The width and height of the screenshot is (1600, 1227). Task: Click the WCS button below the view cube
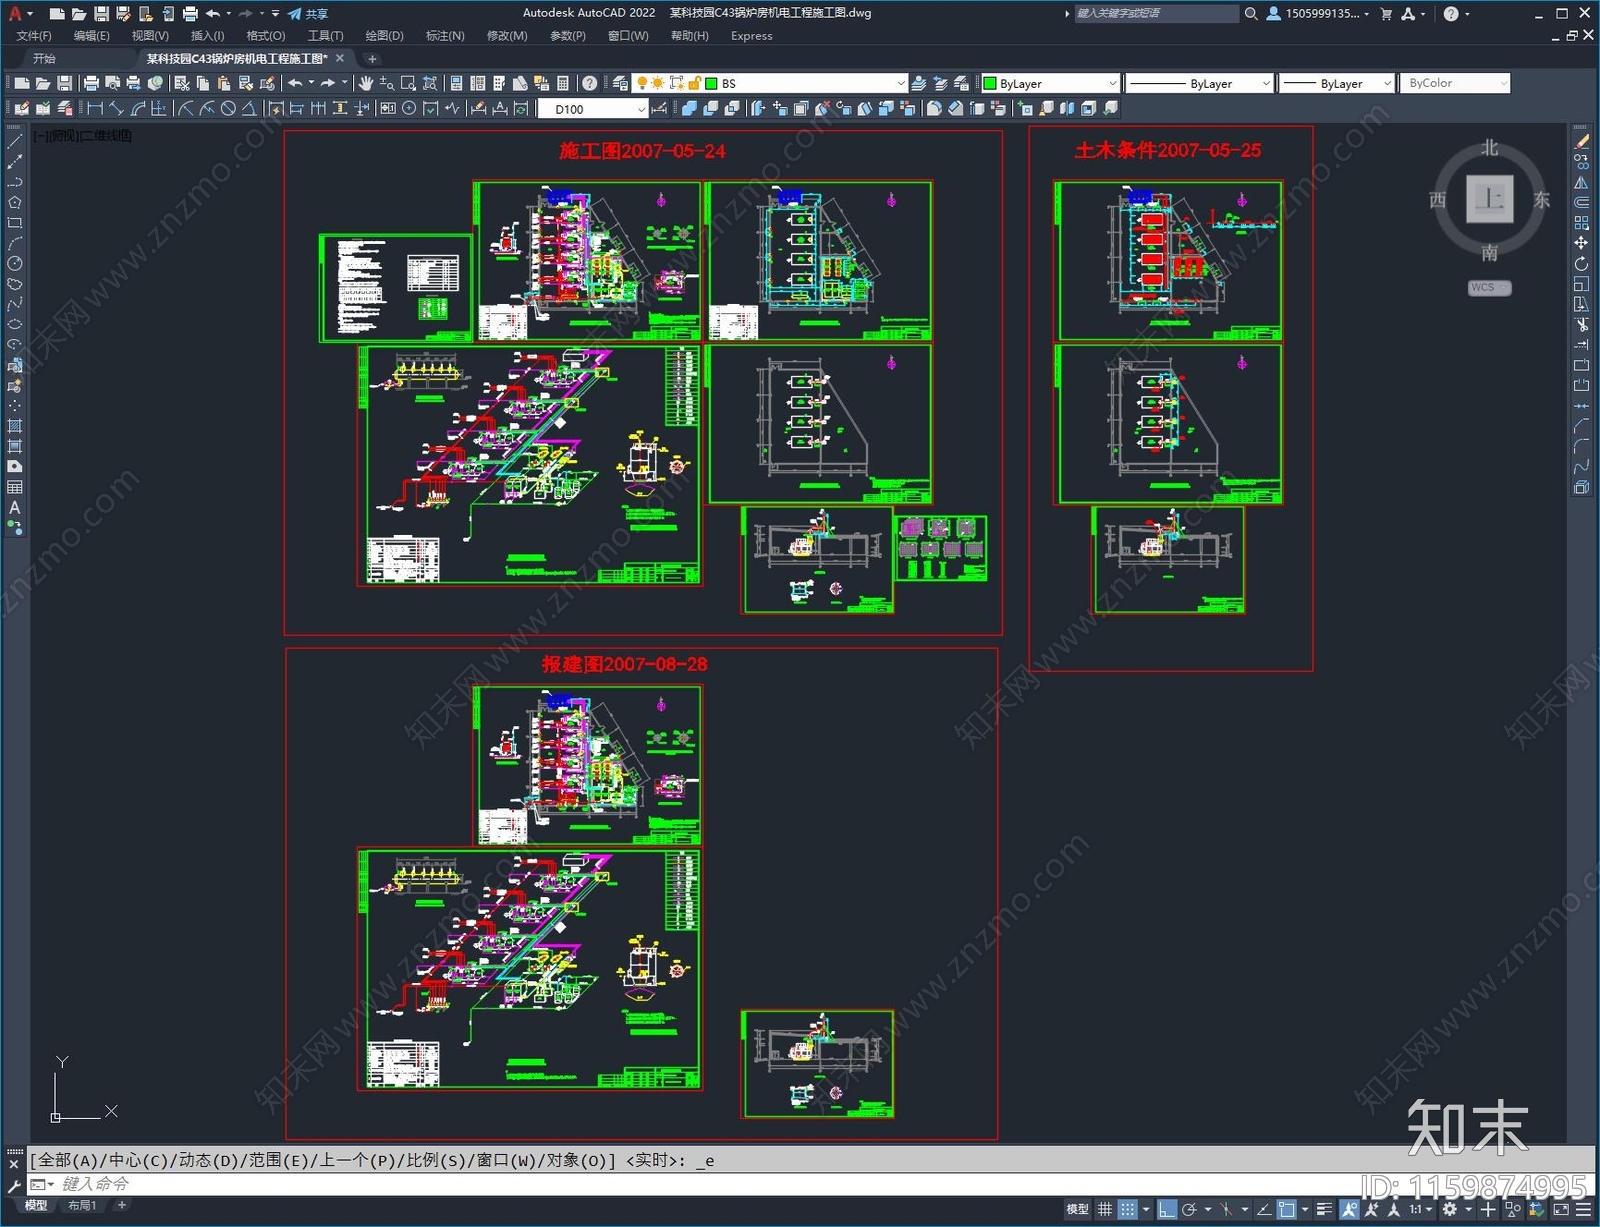(x=1488, y=288)
